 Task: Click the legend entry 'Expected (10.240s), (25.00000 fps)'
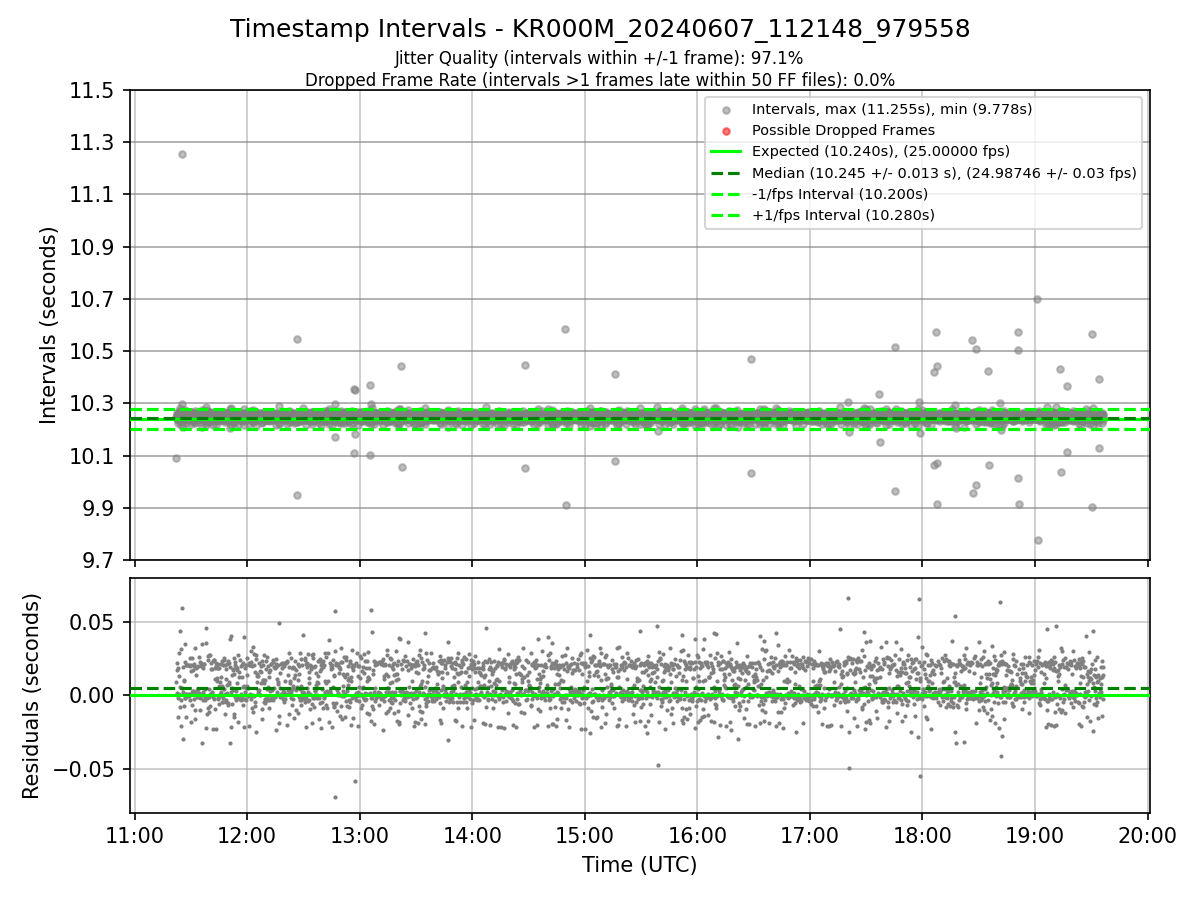880,151
